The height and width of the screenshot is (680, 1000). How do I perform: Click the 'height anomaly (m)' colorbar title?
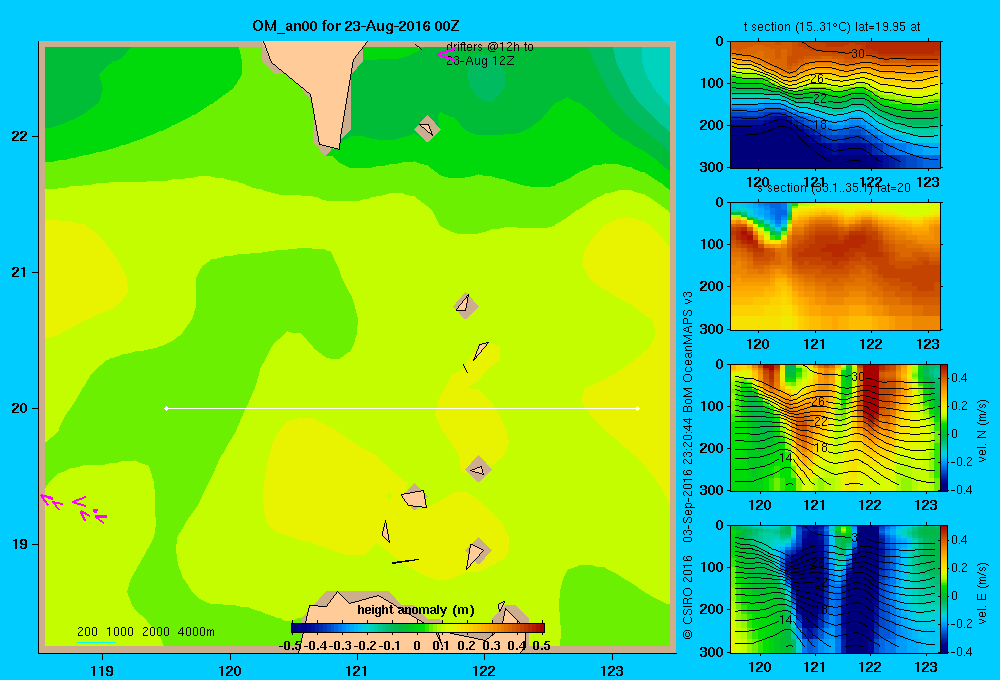tap(416, 610)
